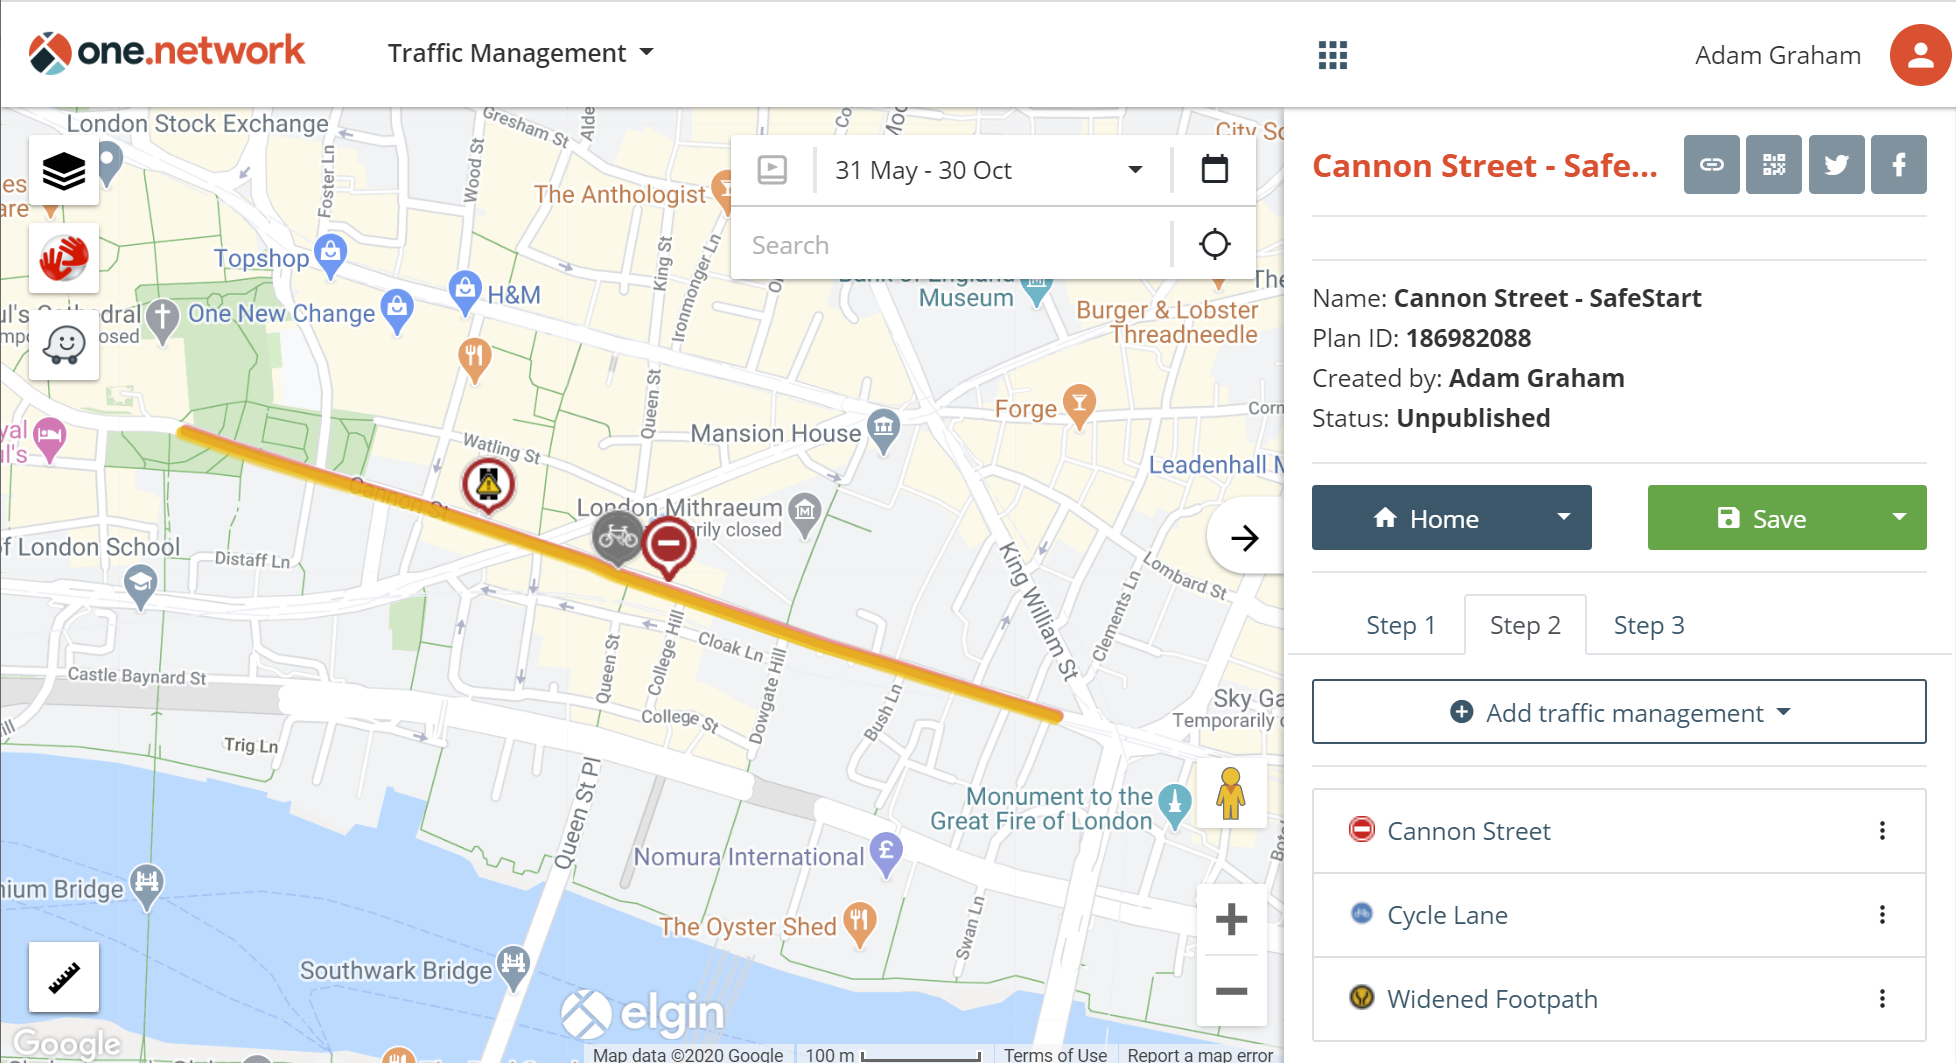Click the timeline playback icon
Image resolution: width=1956 pixels, height=1063 pixels.
click(772, 170)
